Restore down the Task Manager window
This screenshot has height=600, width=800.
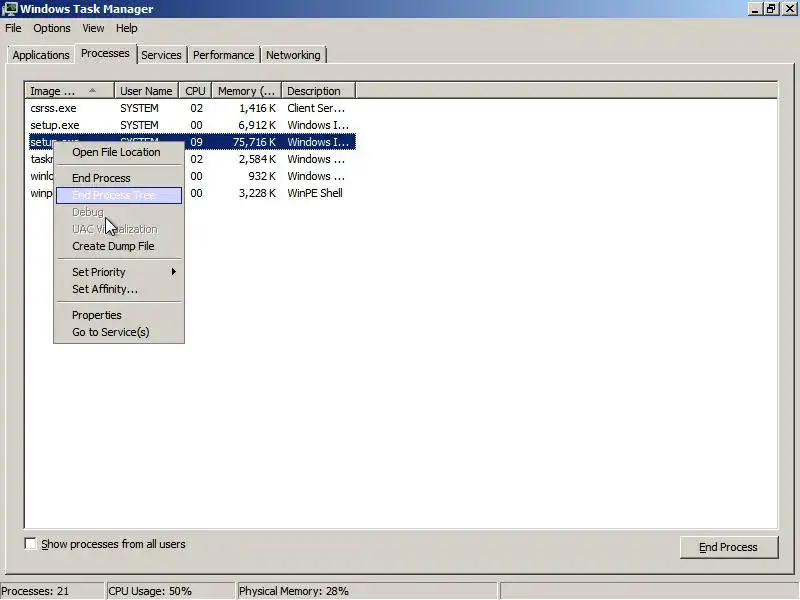[771, 9]
